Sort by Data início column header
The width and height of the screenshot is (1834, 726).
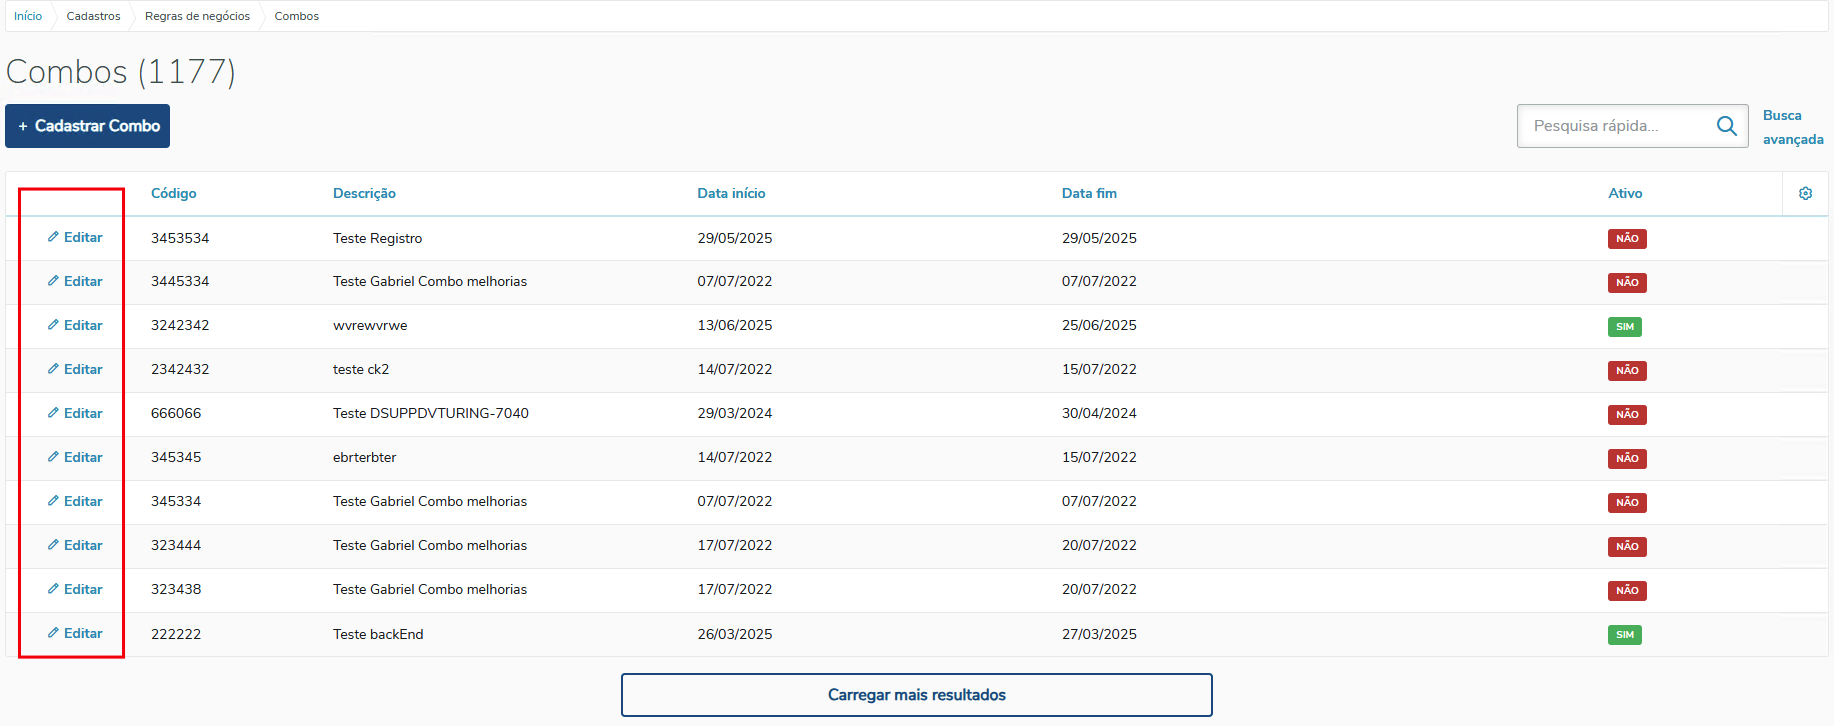point(731,193)
